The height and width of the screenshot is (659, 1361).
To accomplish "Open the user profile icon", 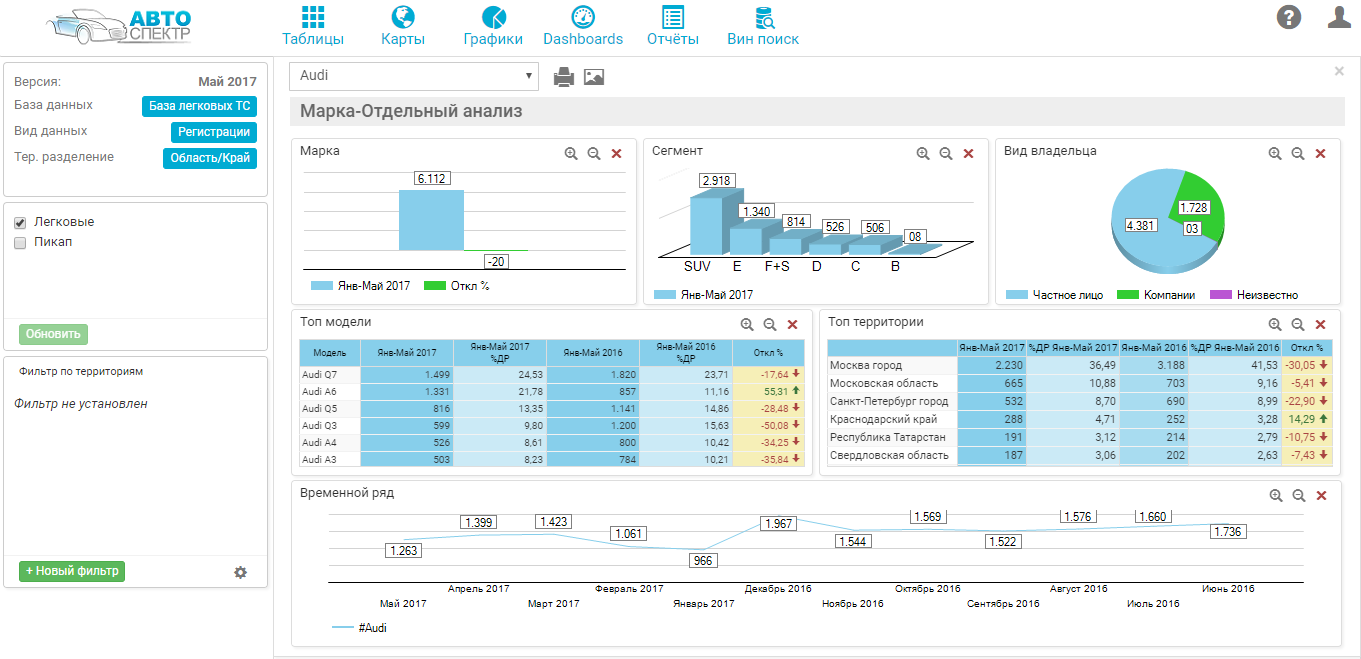I will 1337,16.
